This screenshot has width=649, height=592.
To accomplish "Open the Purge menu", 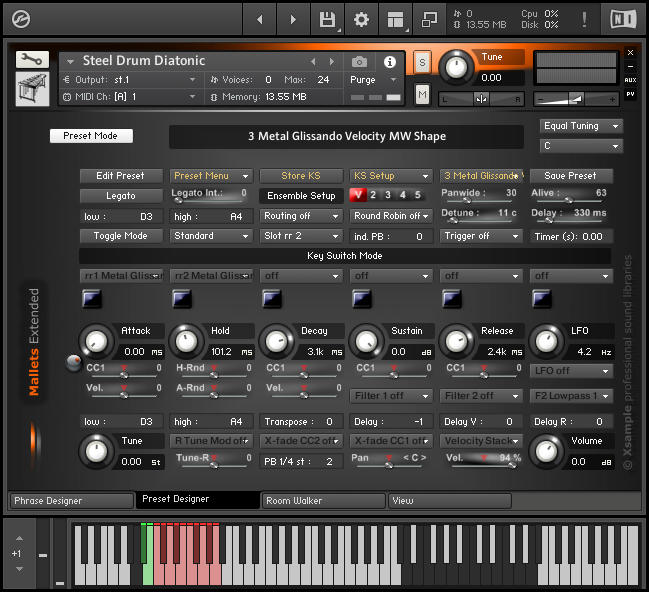I will point(374,79).
